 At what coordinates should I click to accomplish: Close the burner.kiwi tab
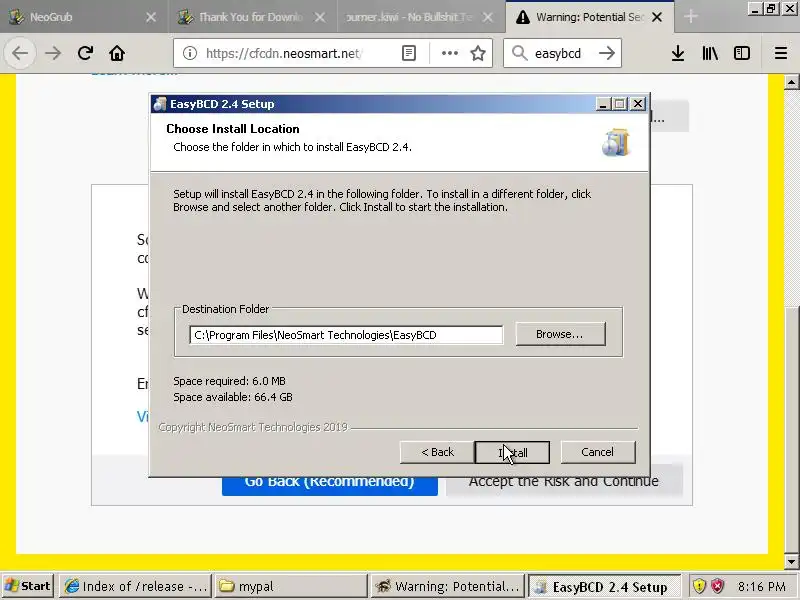coord(488,17)
